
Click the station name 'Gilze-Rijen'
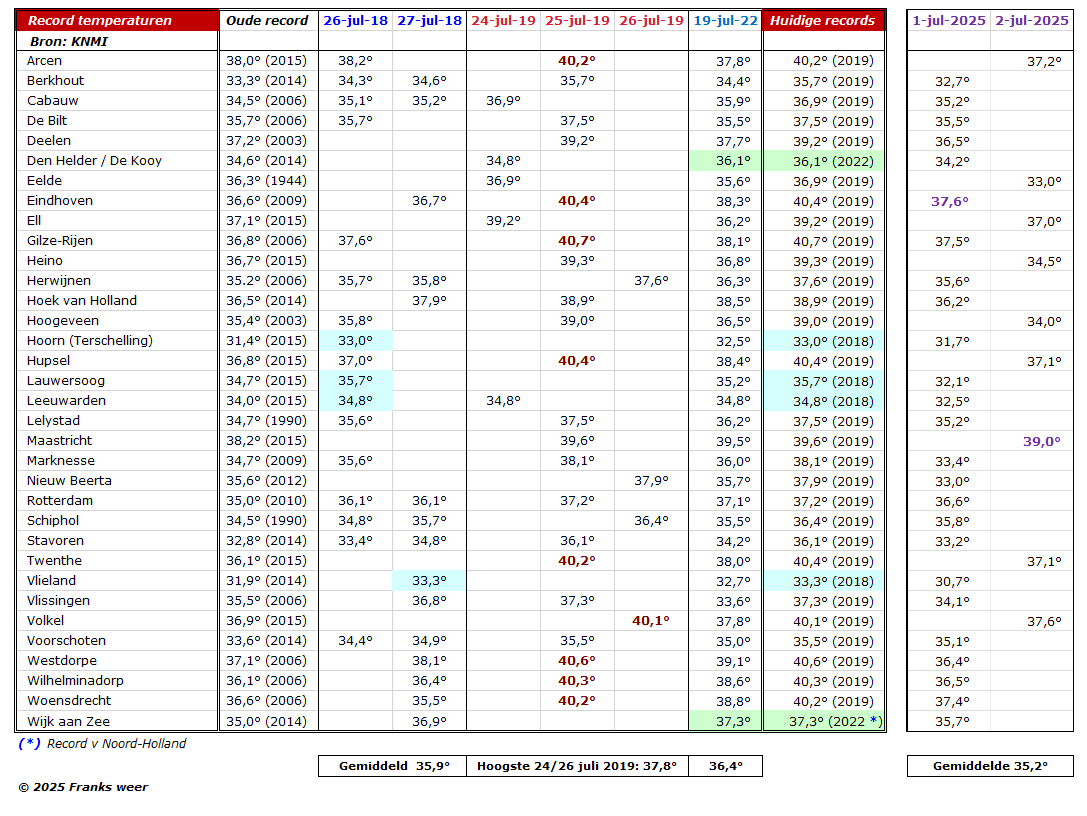(60, 241)
